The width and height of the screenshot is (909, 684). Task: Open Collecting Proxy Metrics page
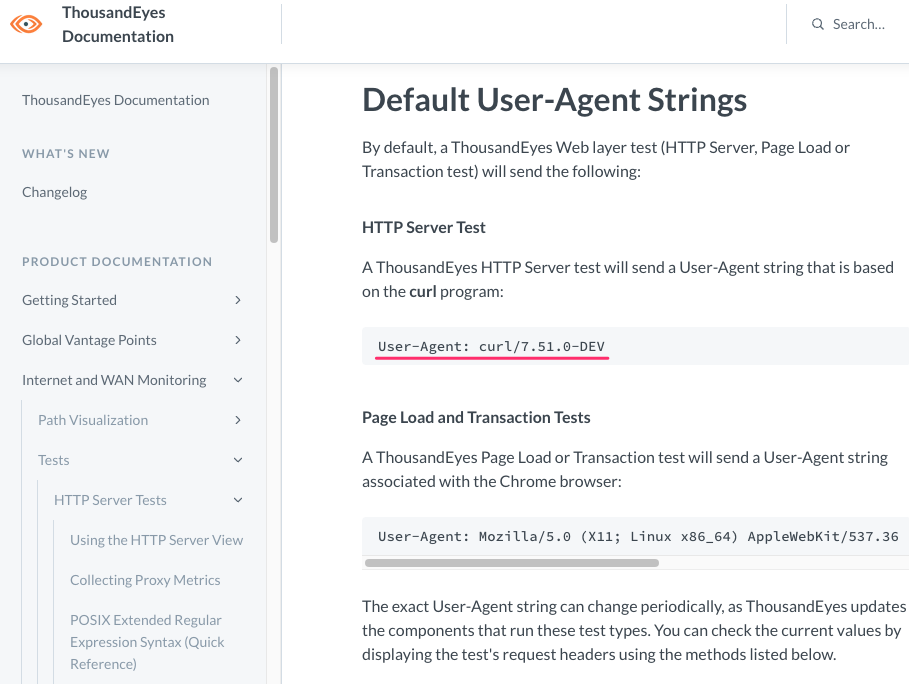(145, 580)
